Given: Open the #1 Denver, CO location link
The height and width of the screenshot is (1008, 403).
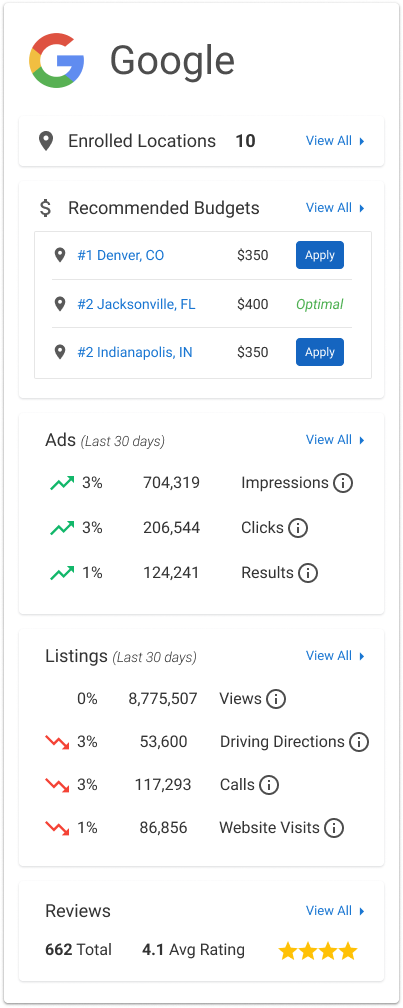Looking at the screenshot, I should (x=121, y=256).
